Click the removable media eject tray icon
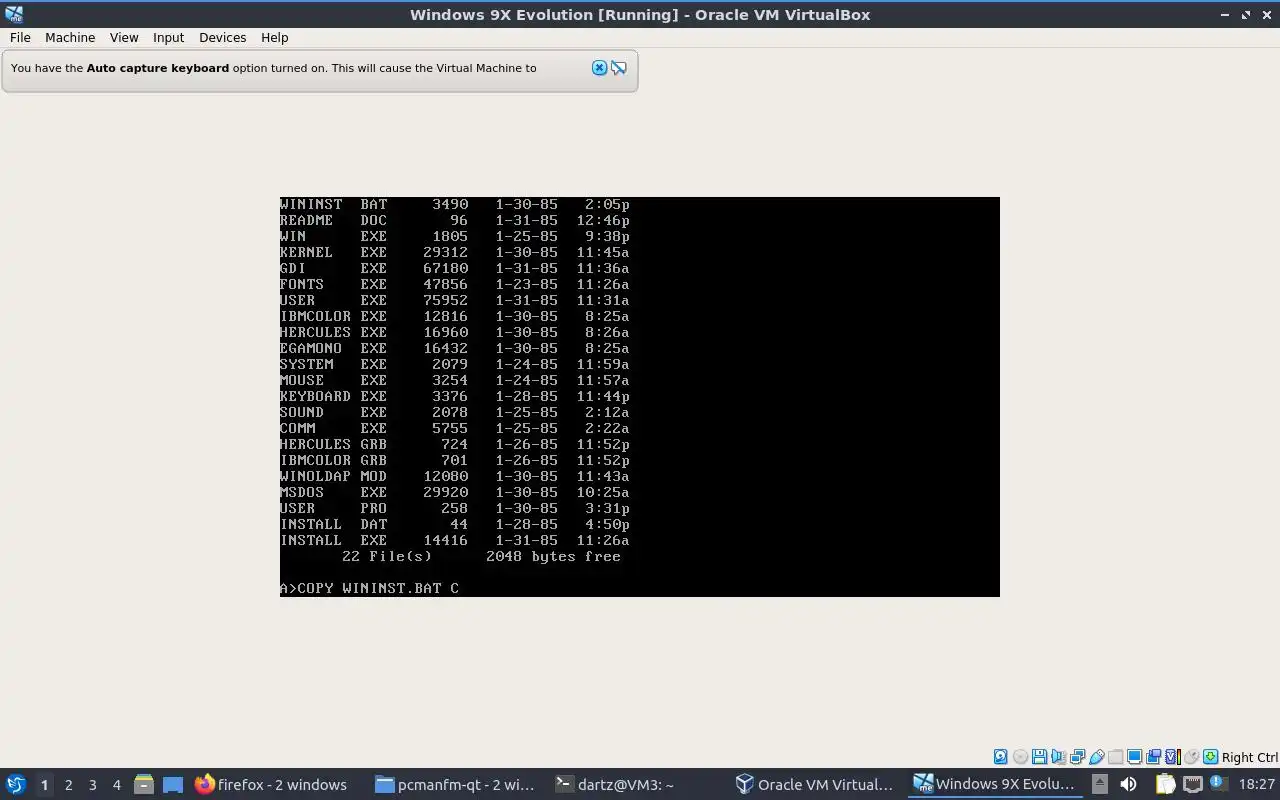The height and width of the screenshot is (800, 1280). click(x=1100, y=784)
